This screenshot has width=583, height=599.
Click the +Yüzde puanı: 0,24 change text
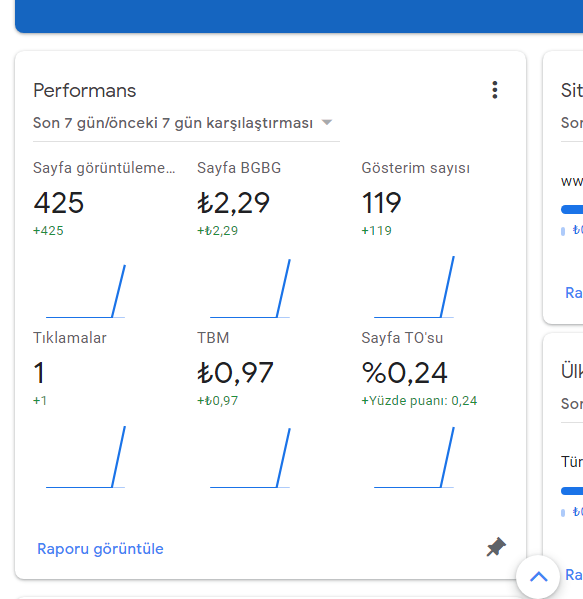point(419,401)
